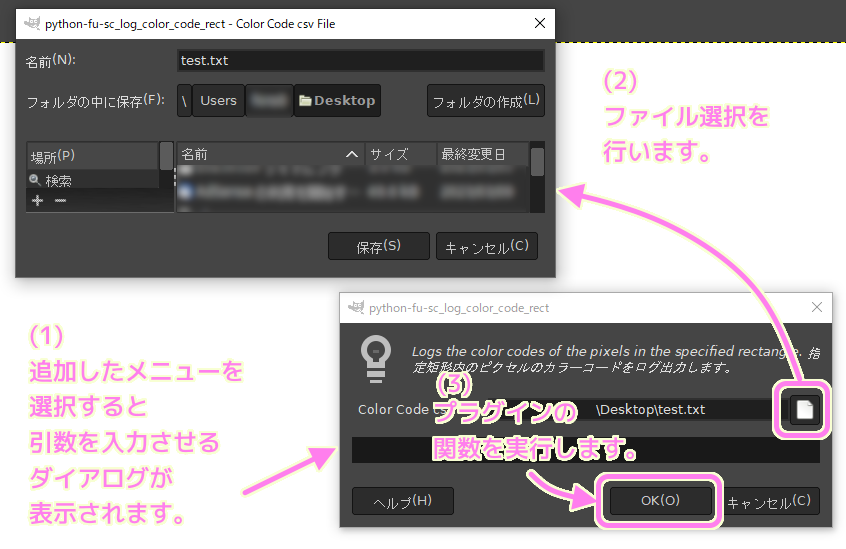Click the file list vertical scrollbar
The width and height of the screenshot is (846, 549).
[537, 162]
